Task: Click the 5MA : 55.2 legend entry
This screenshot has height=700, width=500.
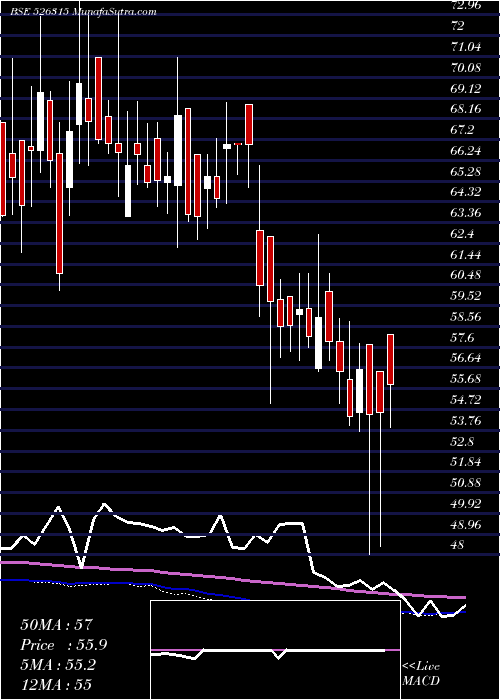Action: click(58, 666)
